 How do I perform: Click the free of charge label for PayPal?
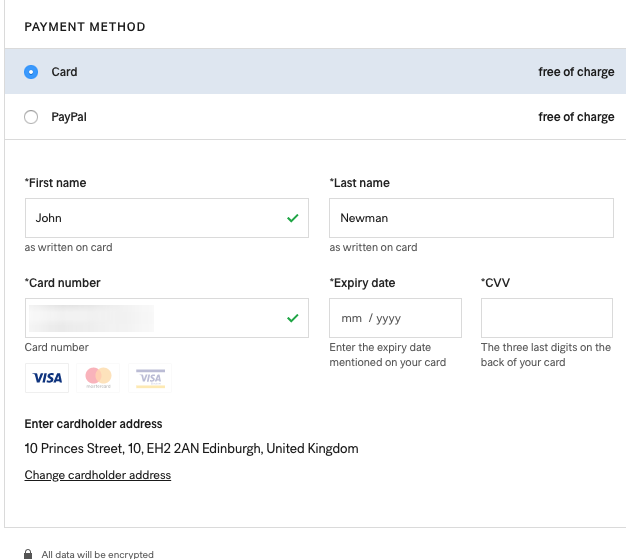tap(576, 117)
